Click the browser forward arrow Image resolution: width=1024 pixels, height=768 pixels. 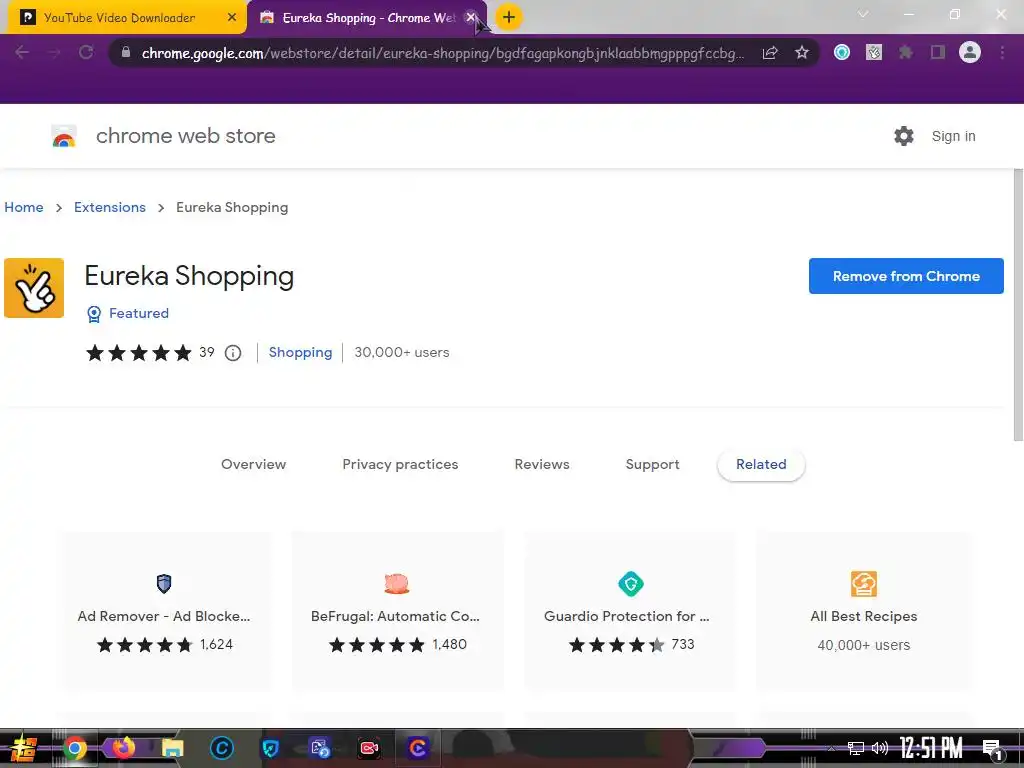coord(54,52)
